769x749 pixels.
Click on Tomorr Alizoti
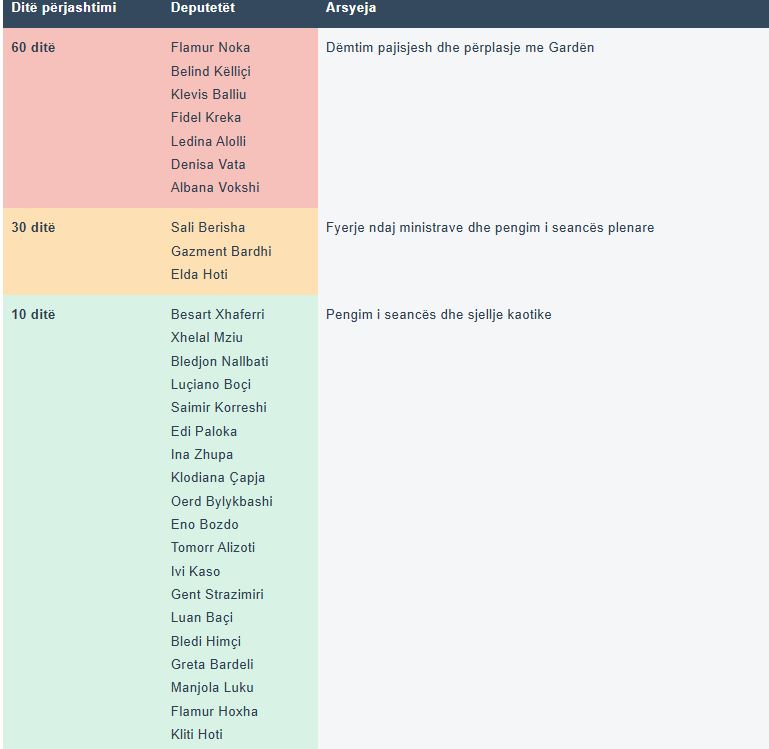213,547
